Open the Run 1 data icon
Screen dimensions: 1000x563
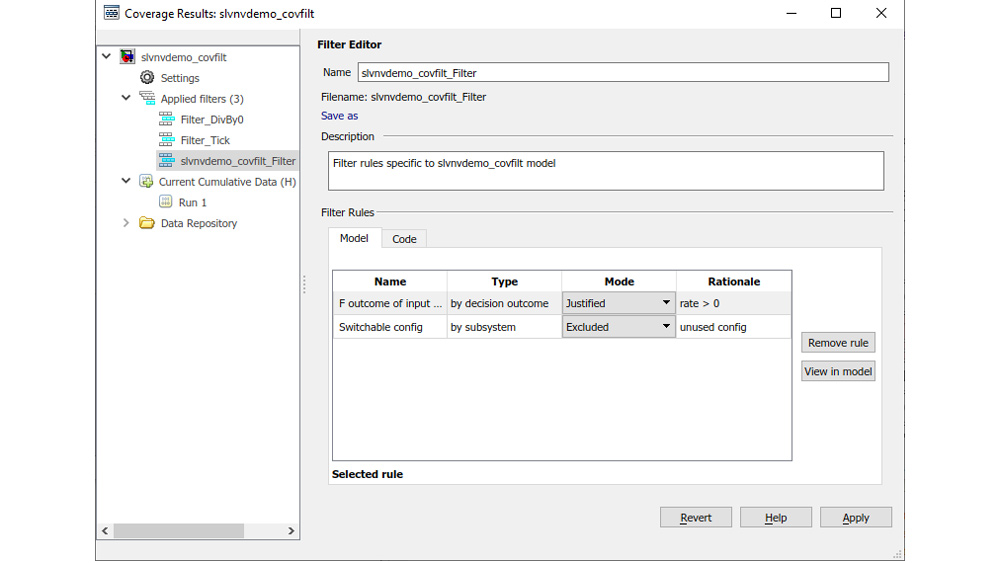(x=166, y=202)
